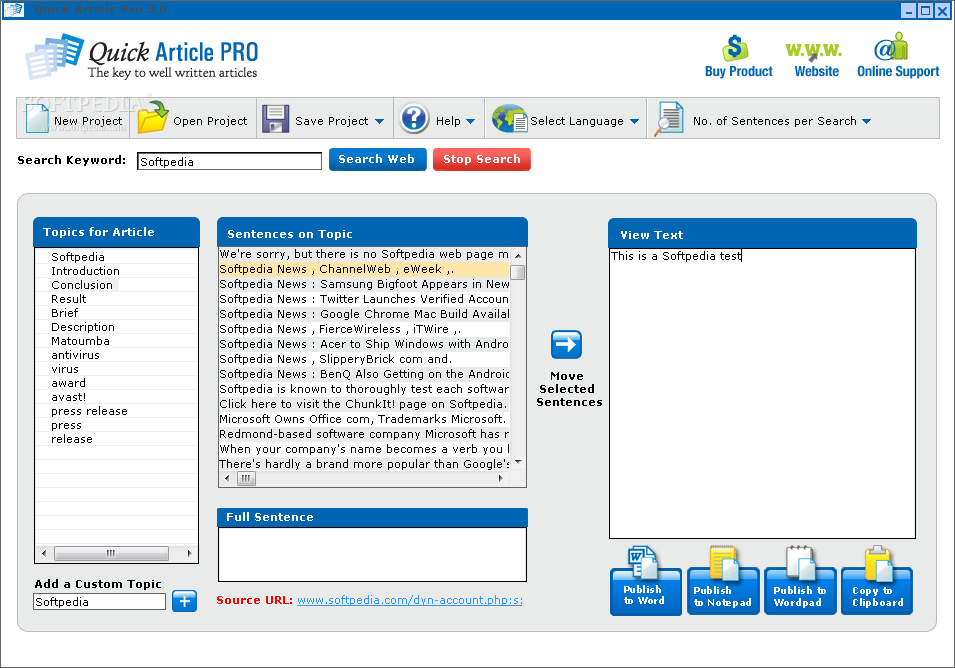
Task: Select sentence about Twitter Launches Verified Accounts
Action: (364, 299)
